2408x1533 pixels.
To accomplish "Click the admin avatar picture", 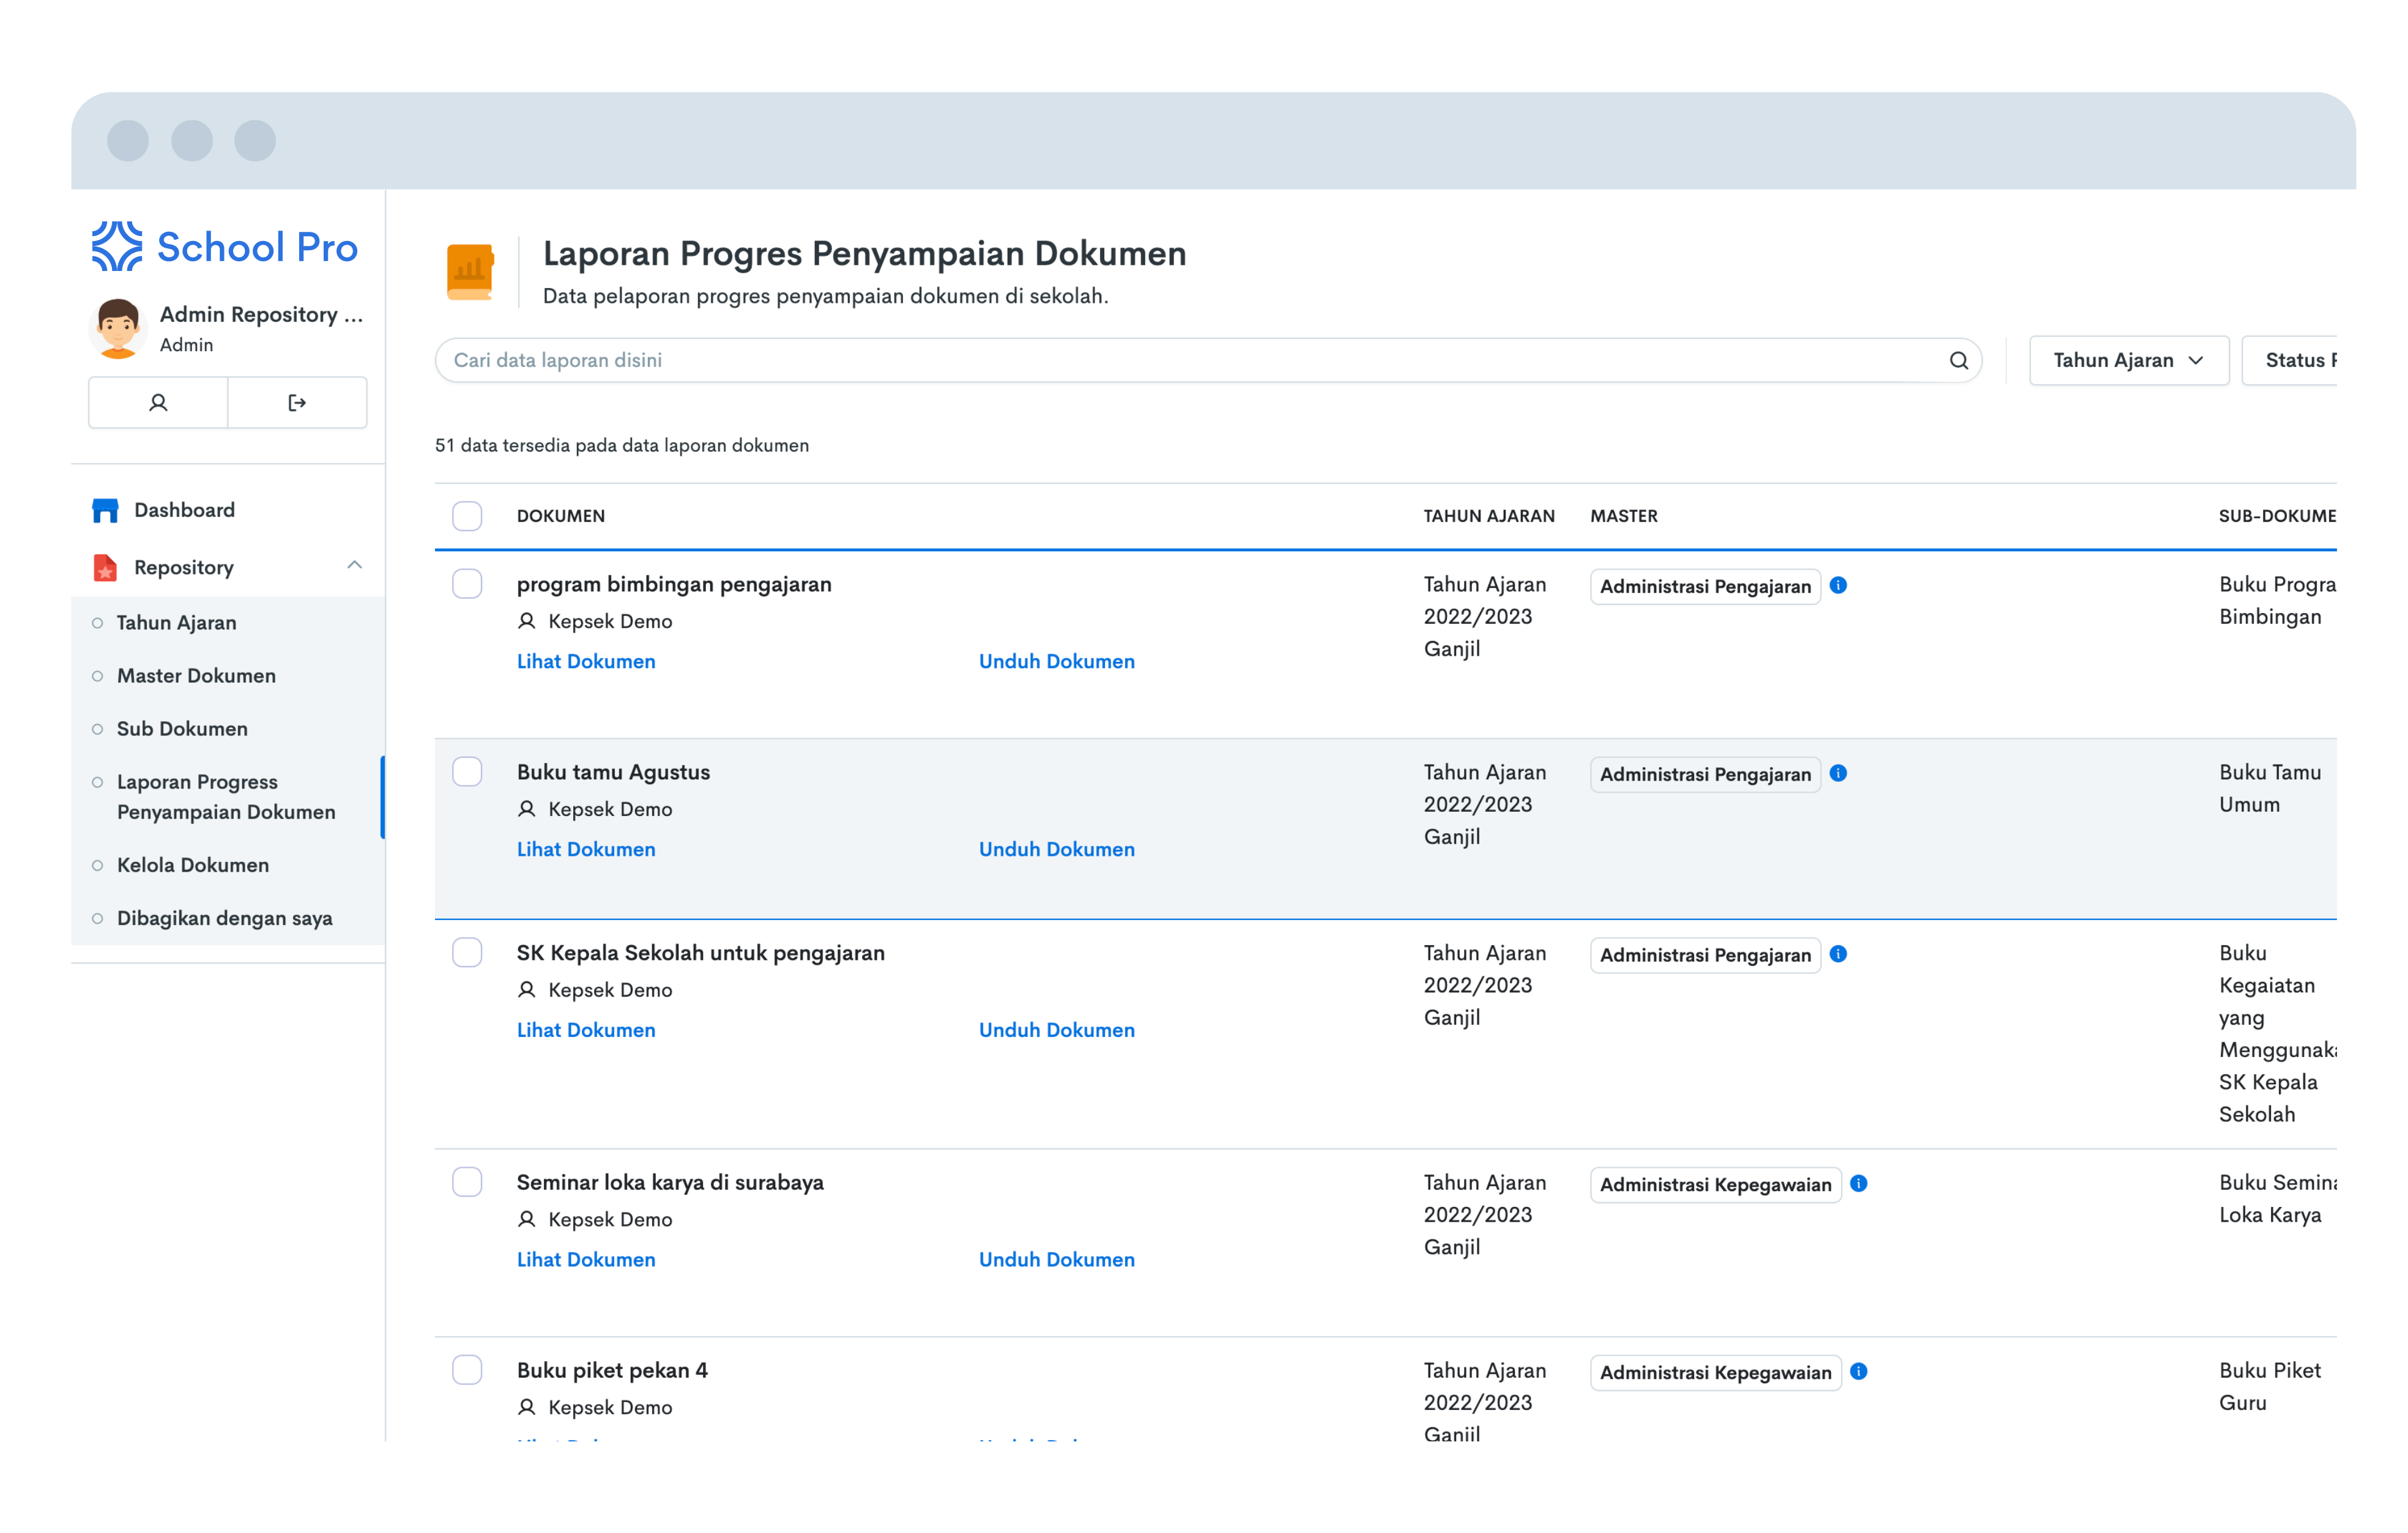I will (x=118, y=327).
